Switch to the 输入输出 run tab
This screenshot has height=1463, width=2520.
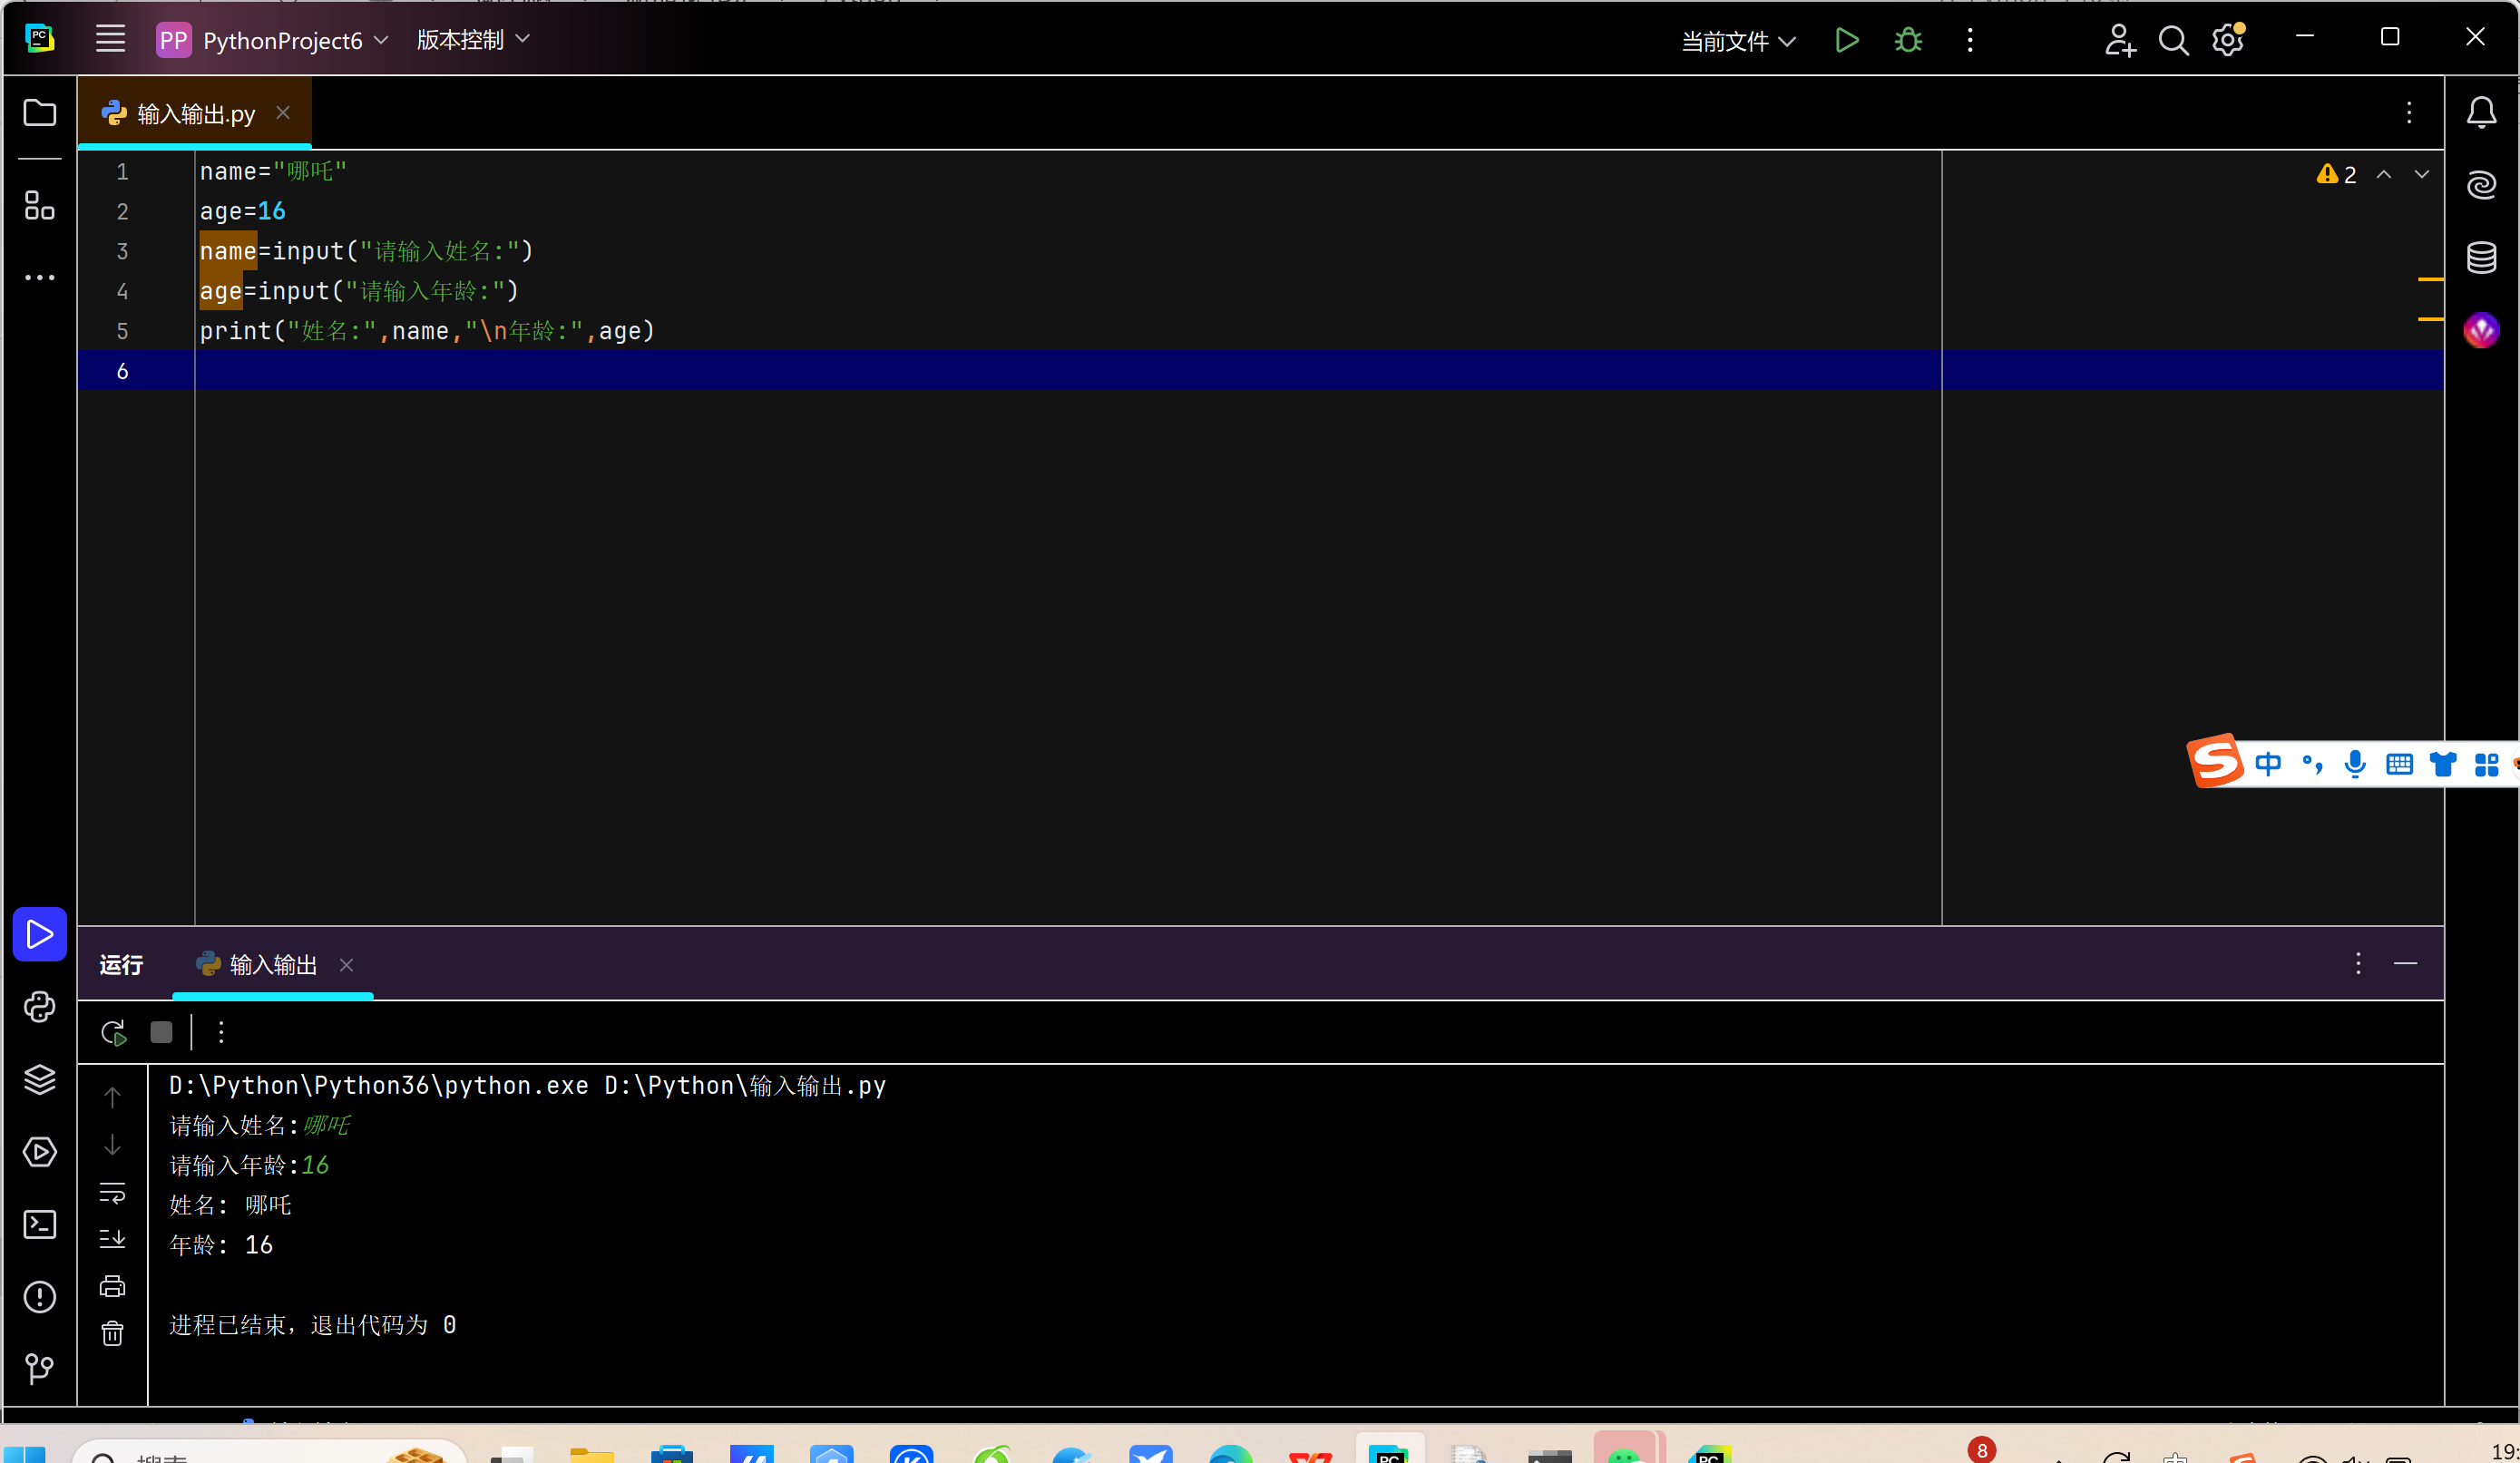coord(272,965)
